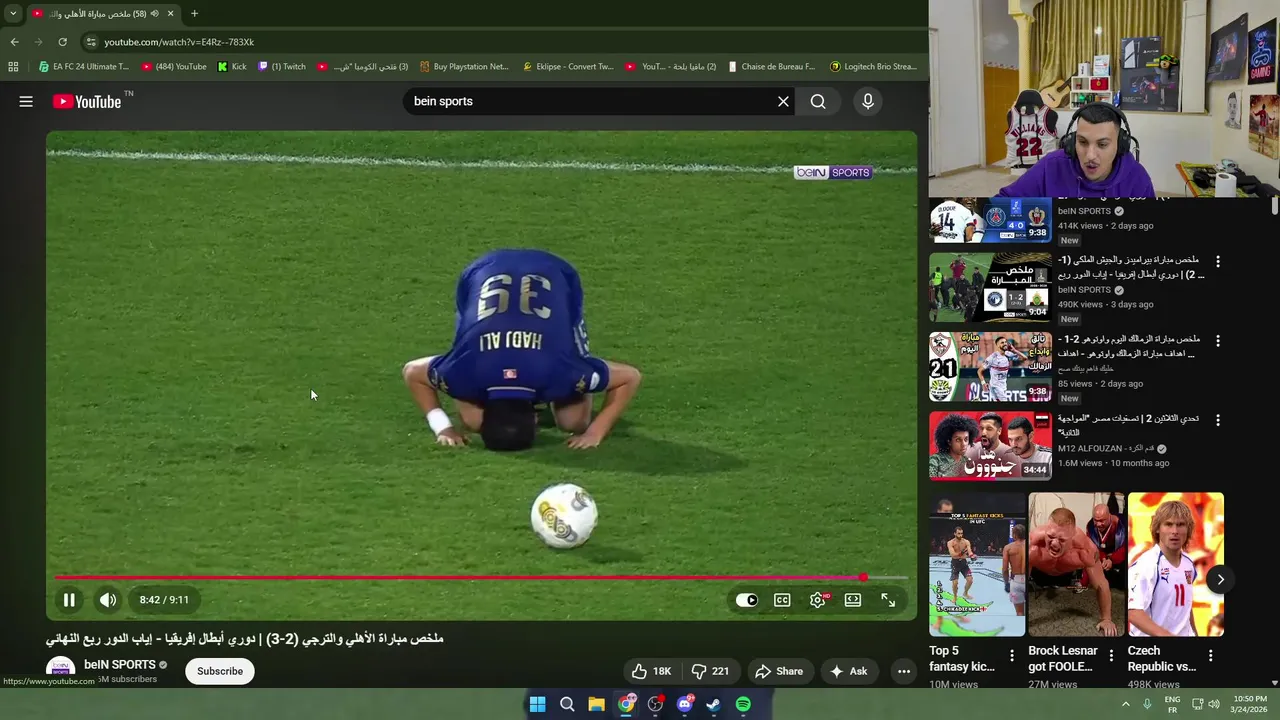Open EA FC 24 Ultimate bookmark
Screen dimensions: 1280x720
[83, 67]
